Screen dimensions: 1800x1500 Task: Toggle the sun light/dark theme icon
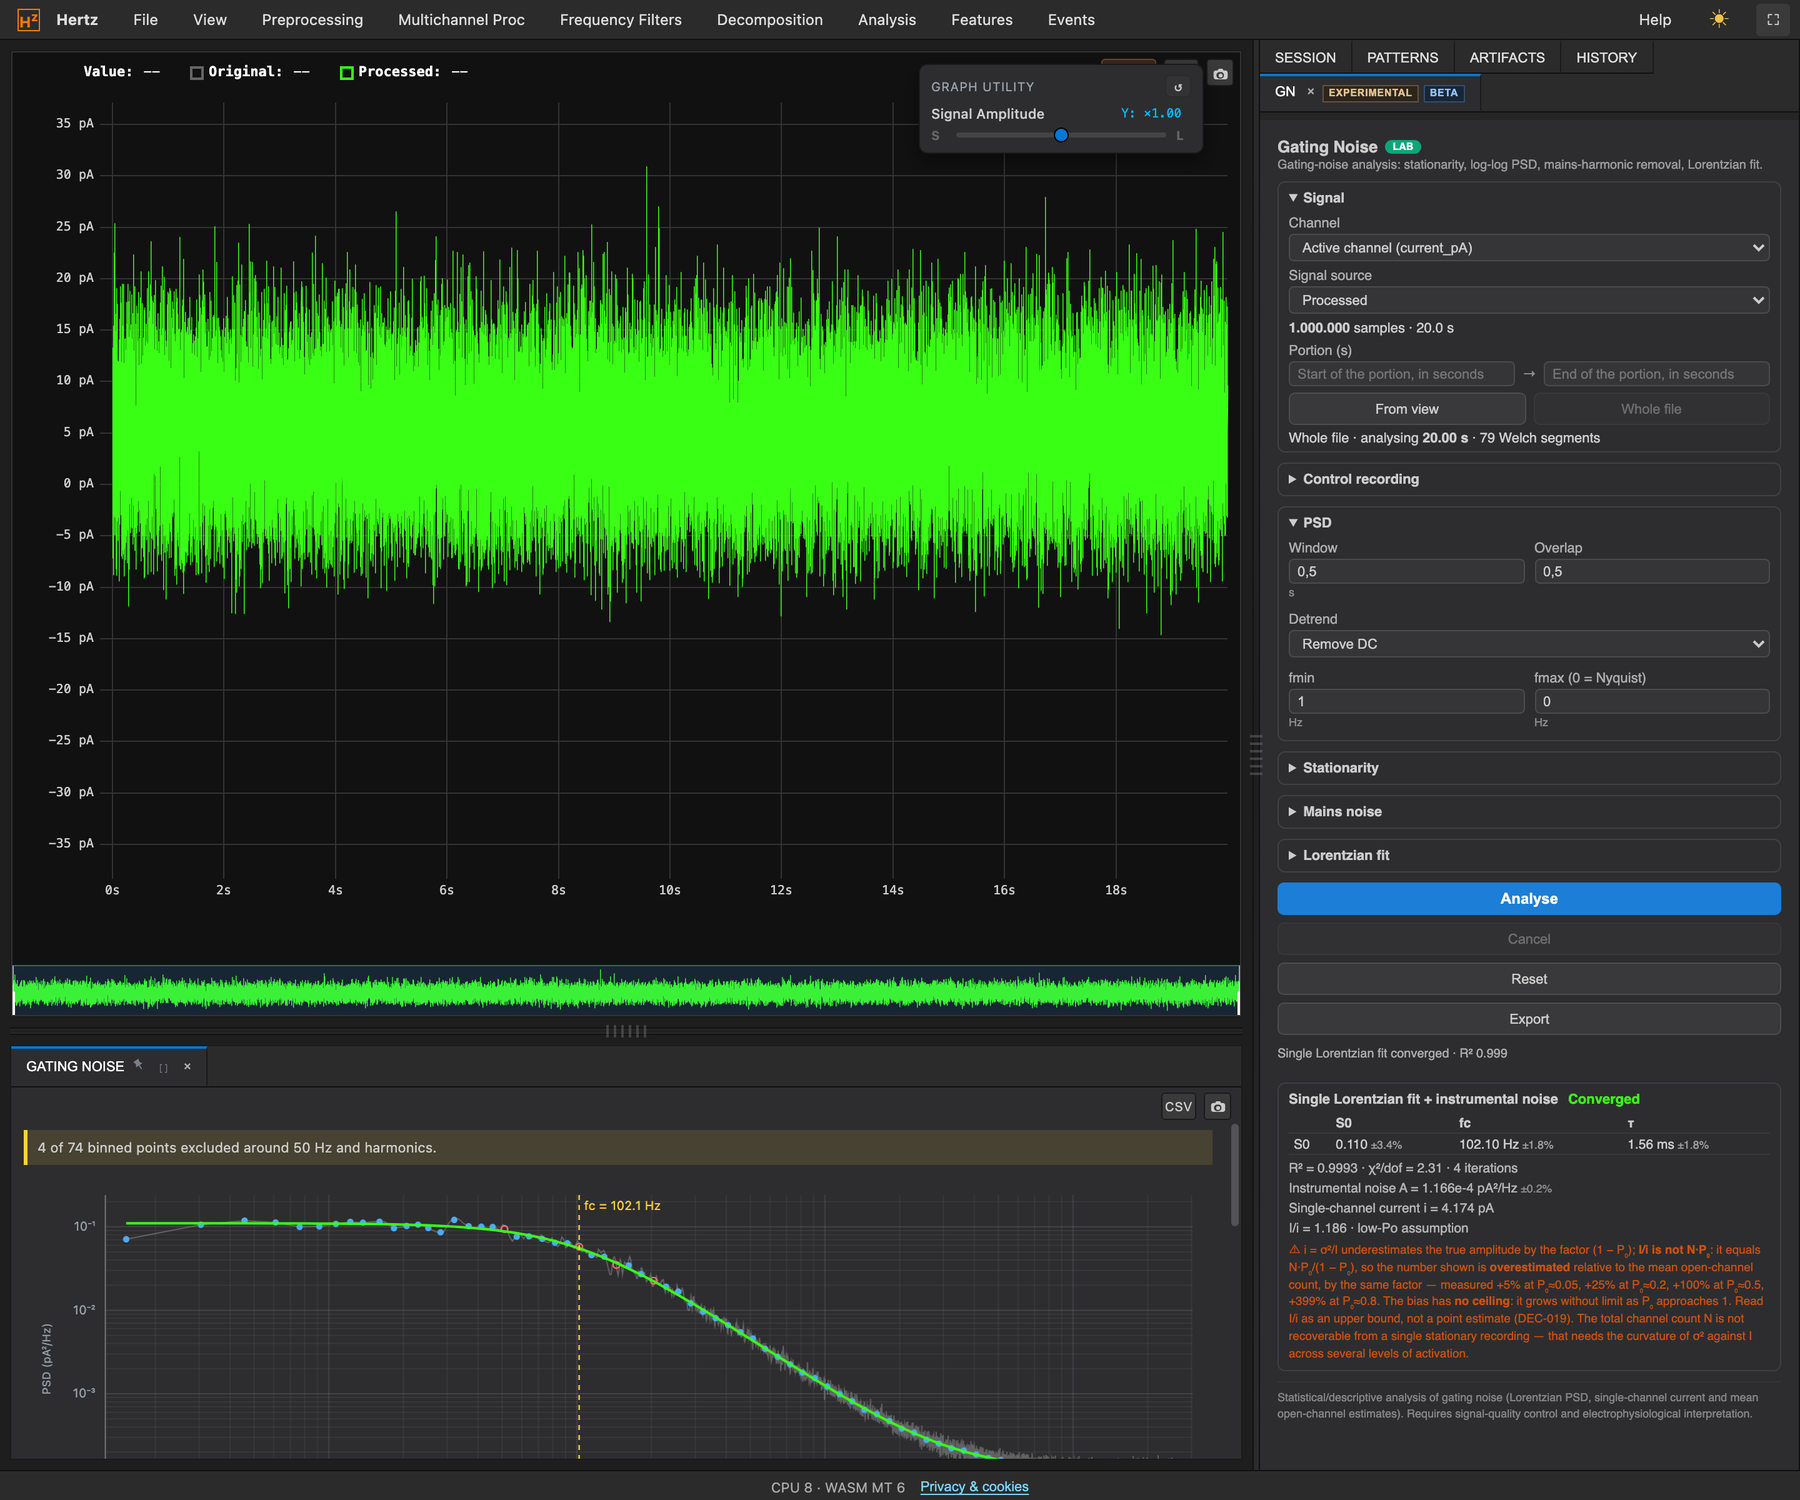point(1719,20)
